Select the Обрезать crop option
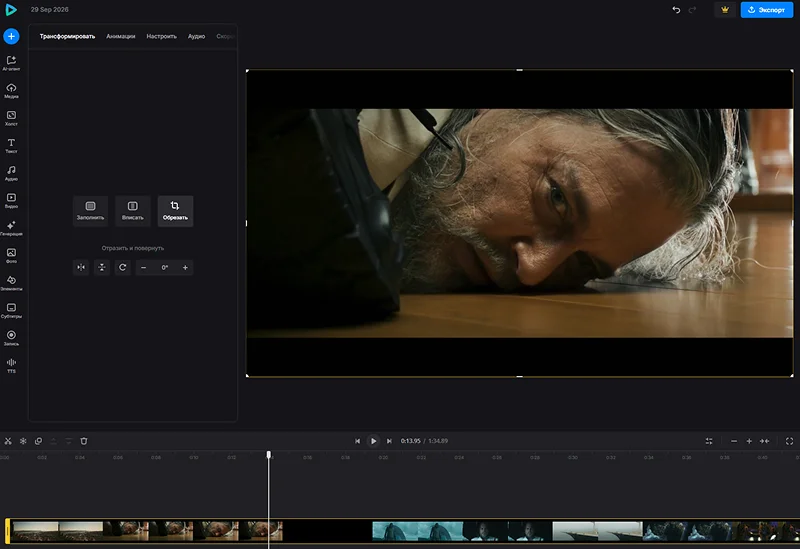 pyautogui.click(x=175, y=211)
